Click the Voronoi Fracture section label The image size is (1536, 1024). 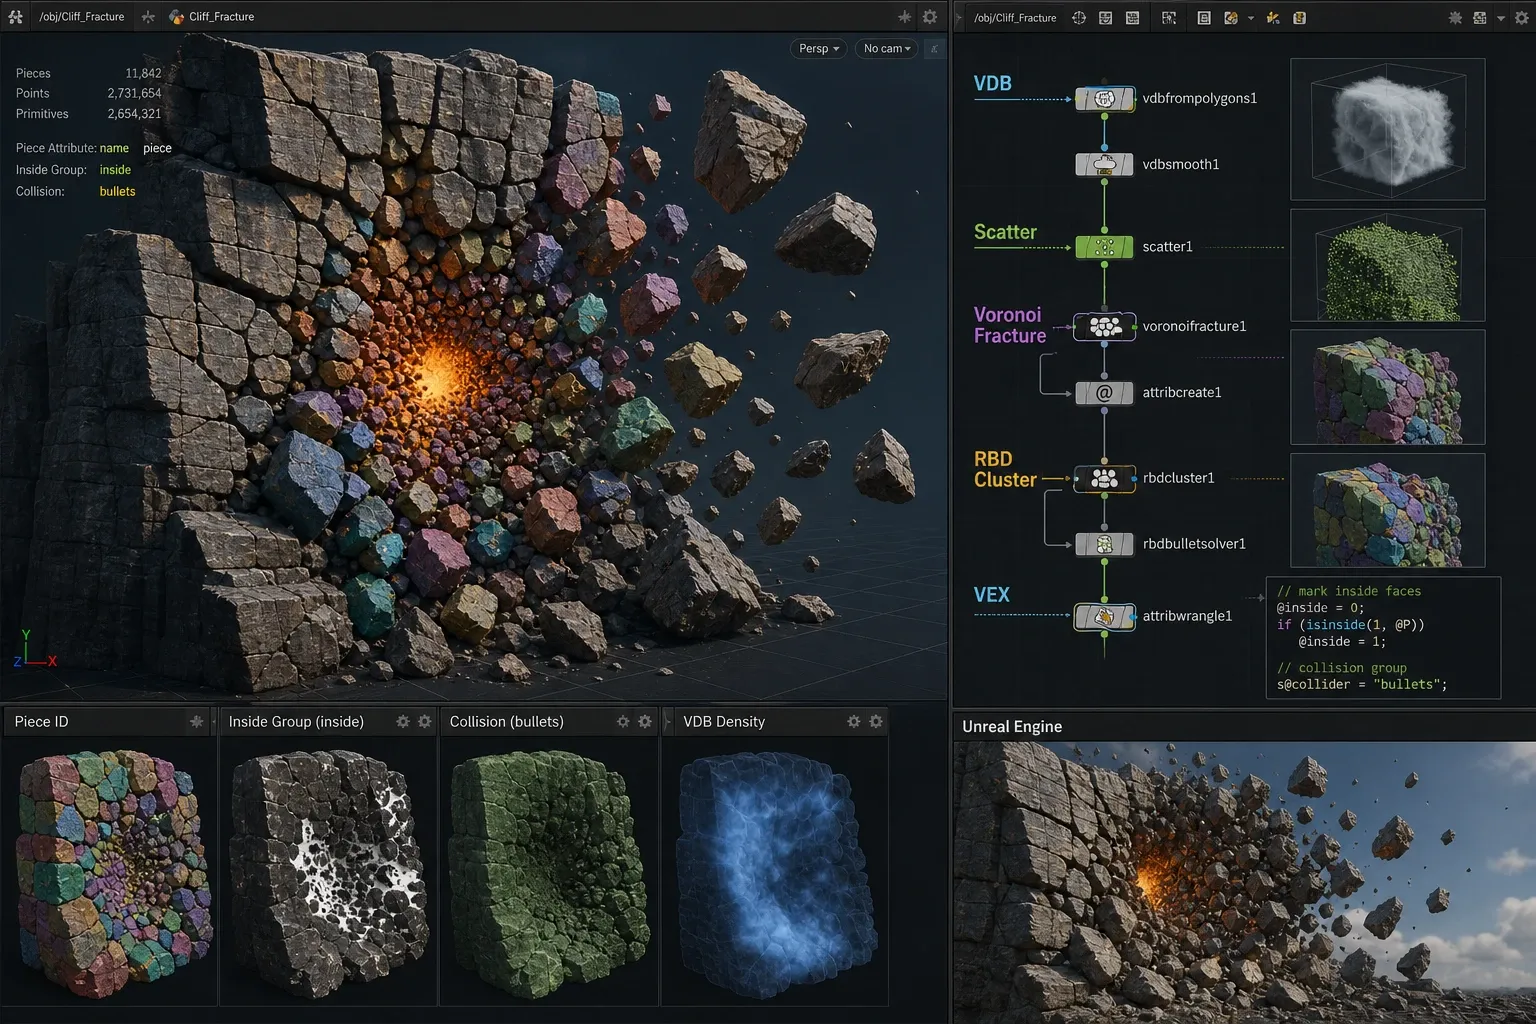coord(1010,325)
